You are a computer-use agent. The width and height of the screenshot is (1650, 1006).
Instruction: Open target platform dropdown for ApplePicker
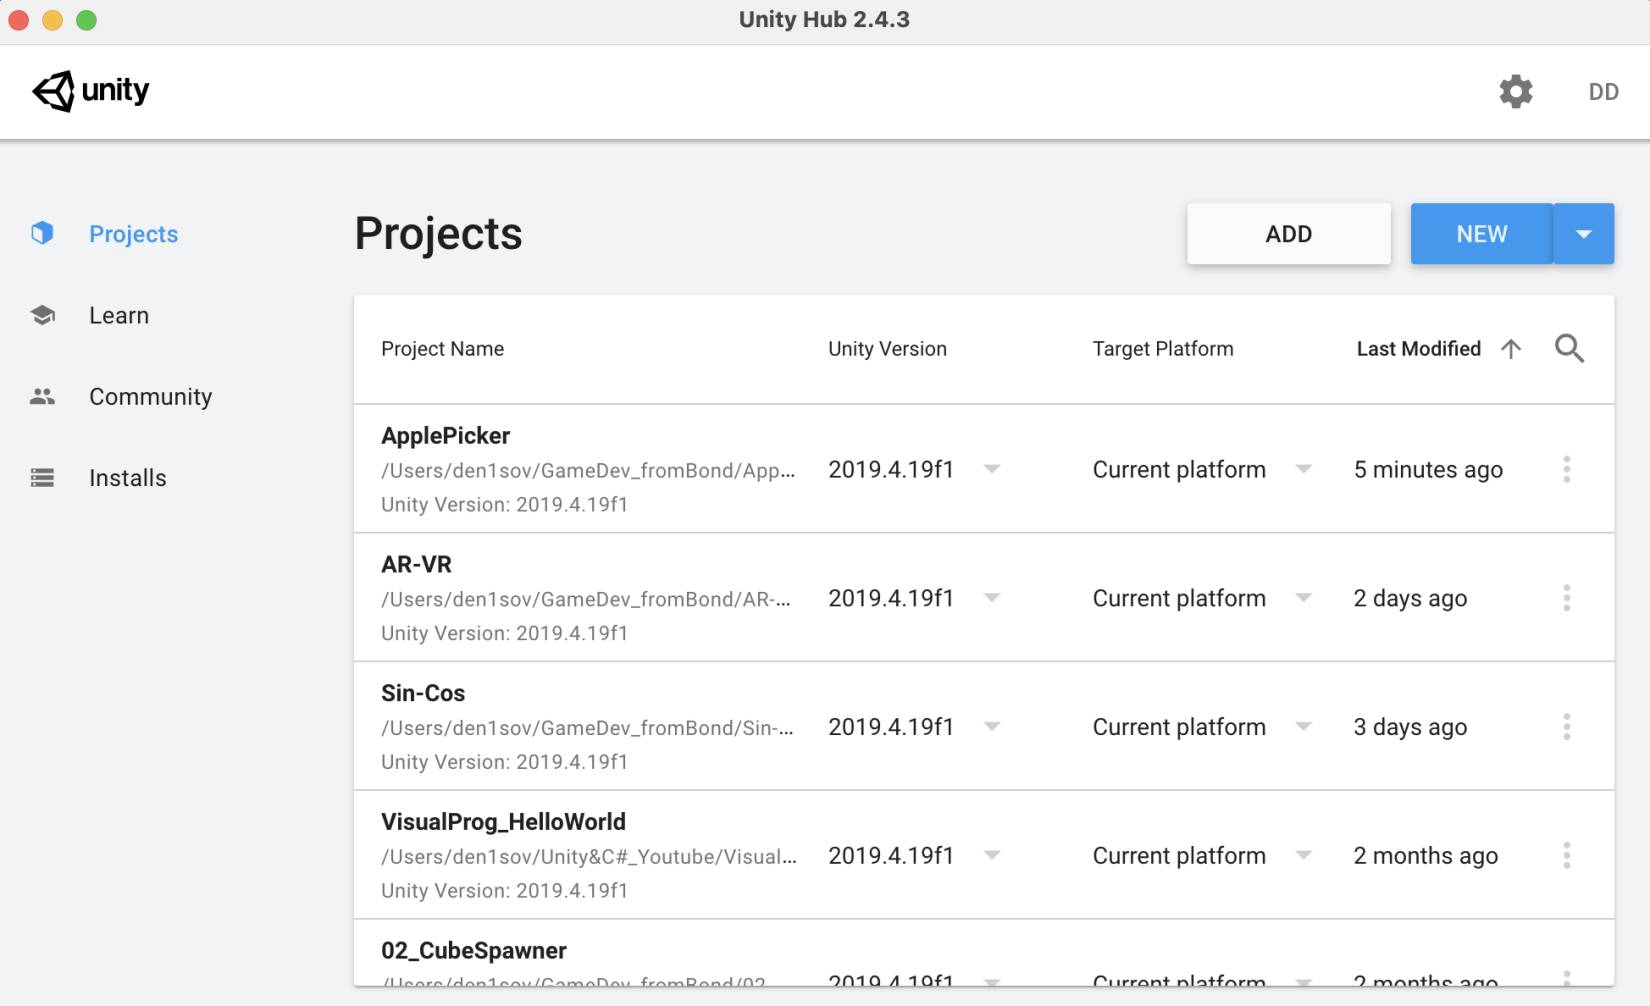click(x=1303, y=469)
